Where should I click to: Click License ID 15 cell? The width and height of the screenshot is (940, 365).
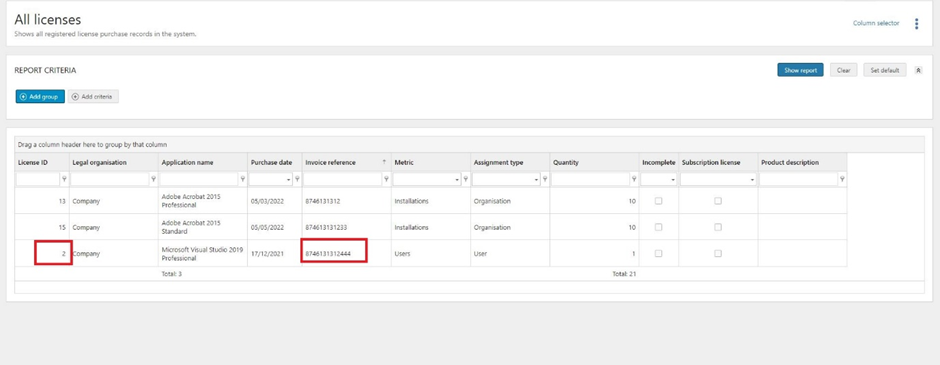click(42, 227)
